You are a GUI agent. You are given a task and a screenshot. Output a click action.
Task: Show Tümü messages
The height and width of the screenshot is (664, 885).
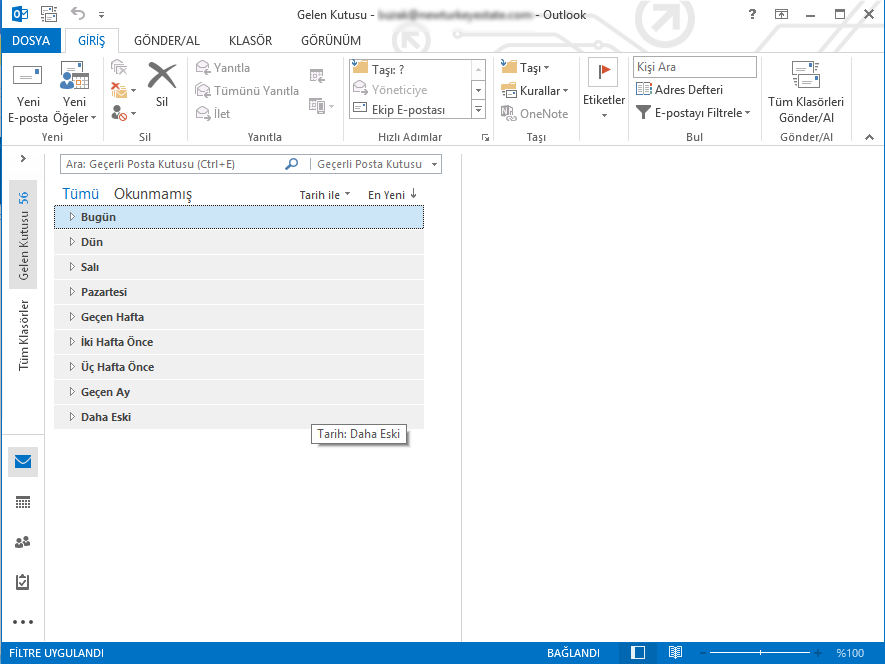click(80, 194)
